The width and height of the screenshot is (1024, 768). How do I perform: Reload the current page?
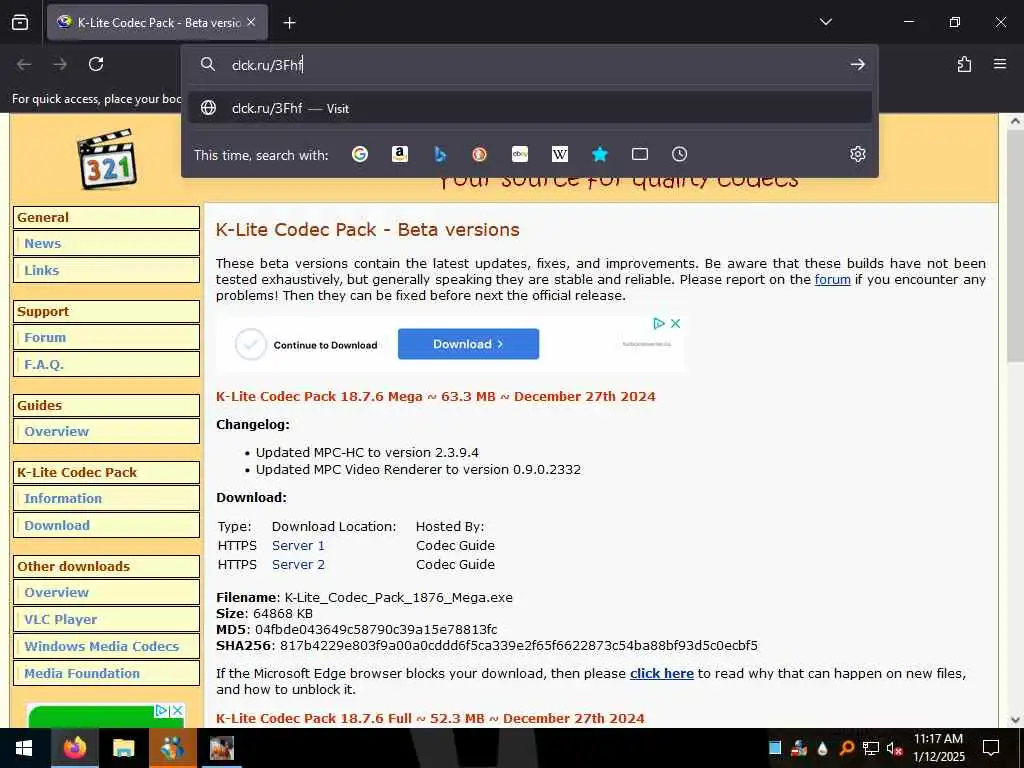96,64
